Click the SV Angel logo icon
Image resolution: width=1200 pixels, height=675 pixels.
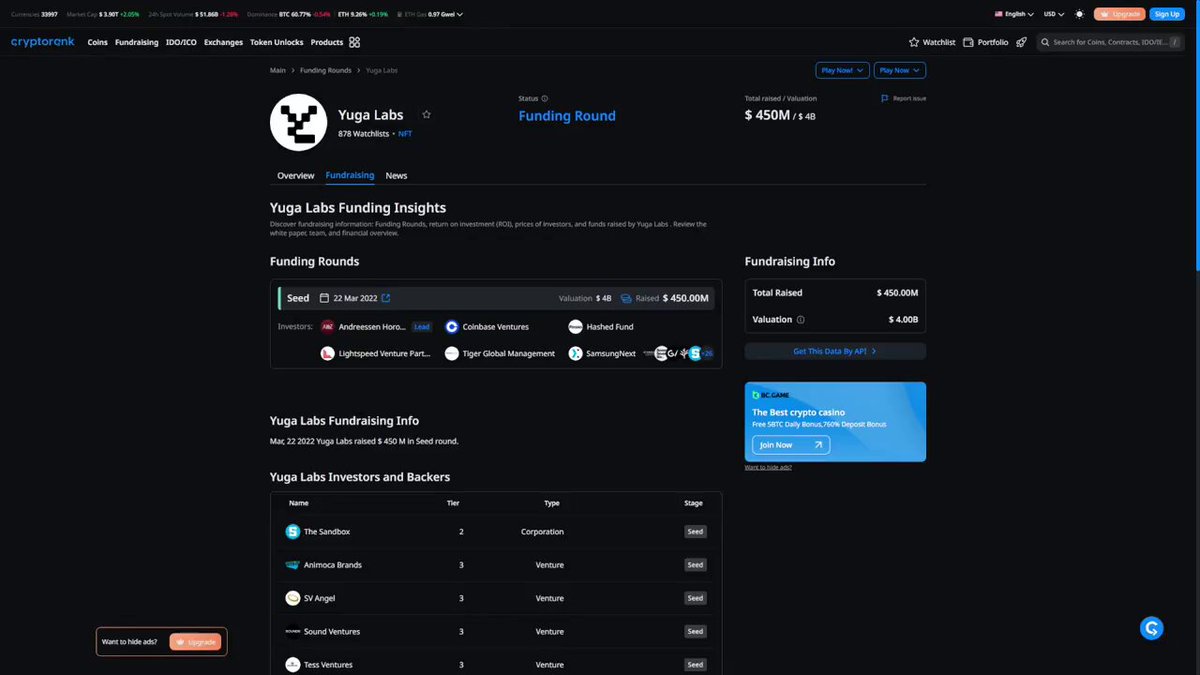click(x=293, y=598)
